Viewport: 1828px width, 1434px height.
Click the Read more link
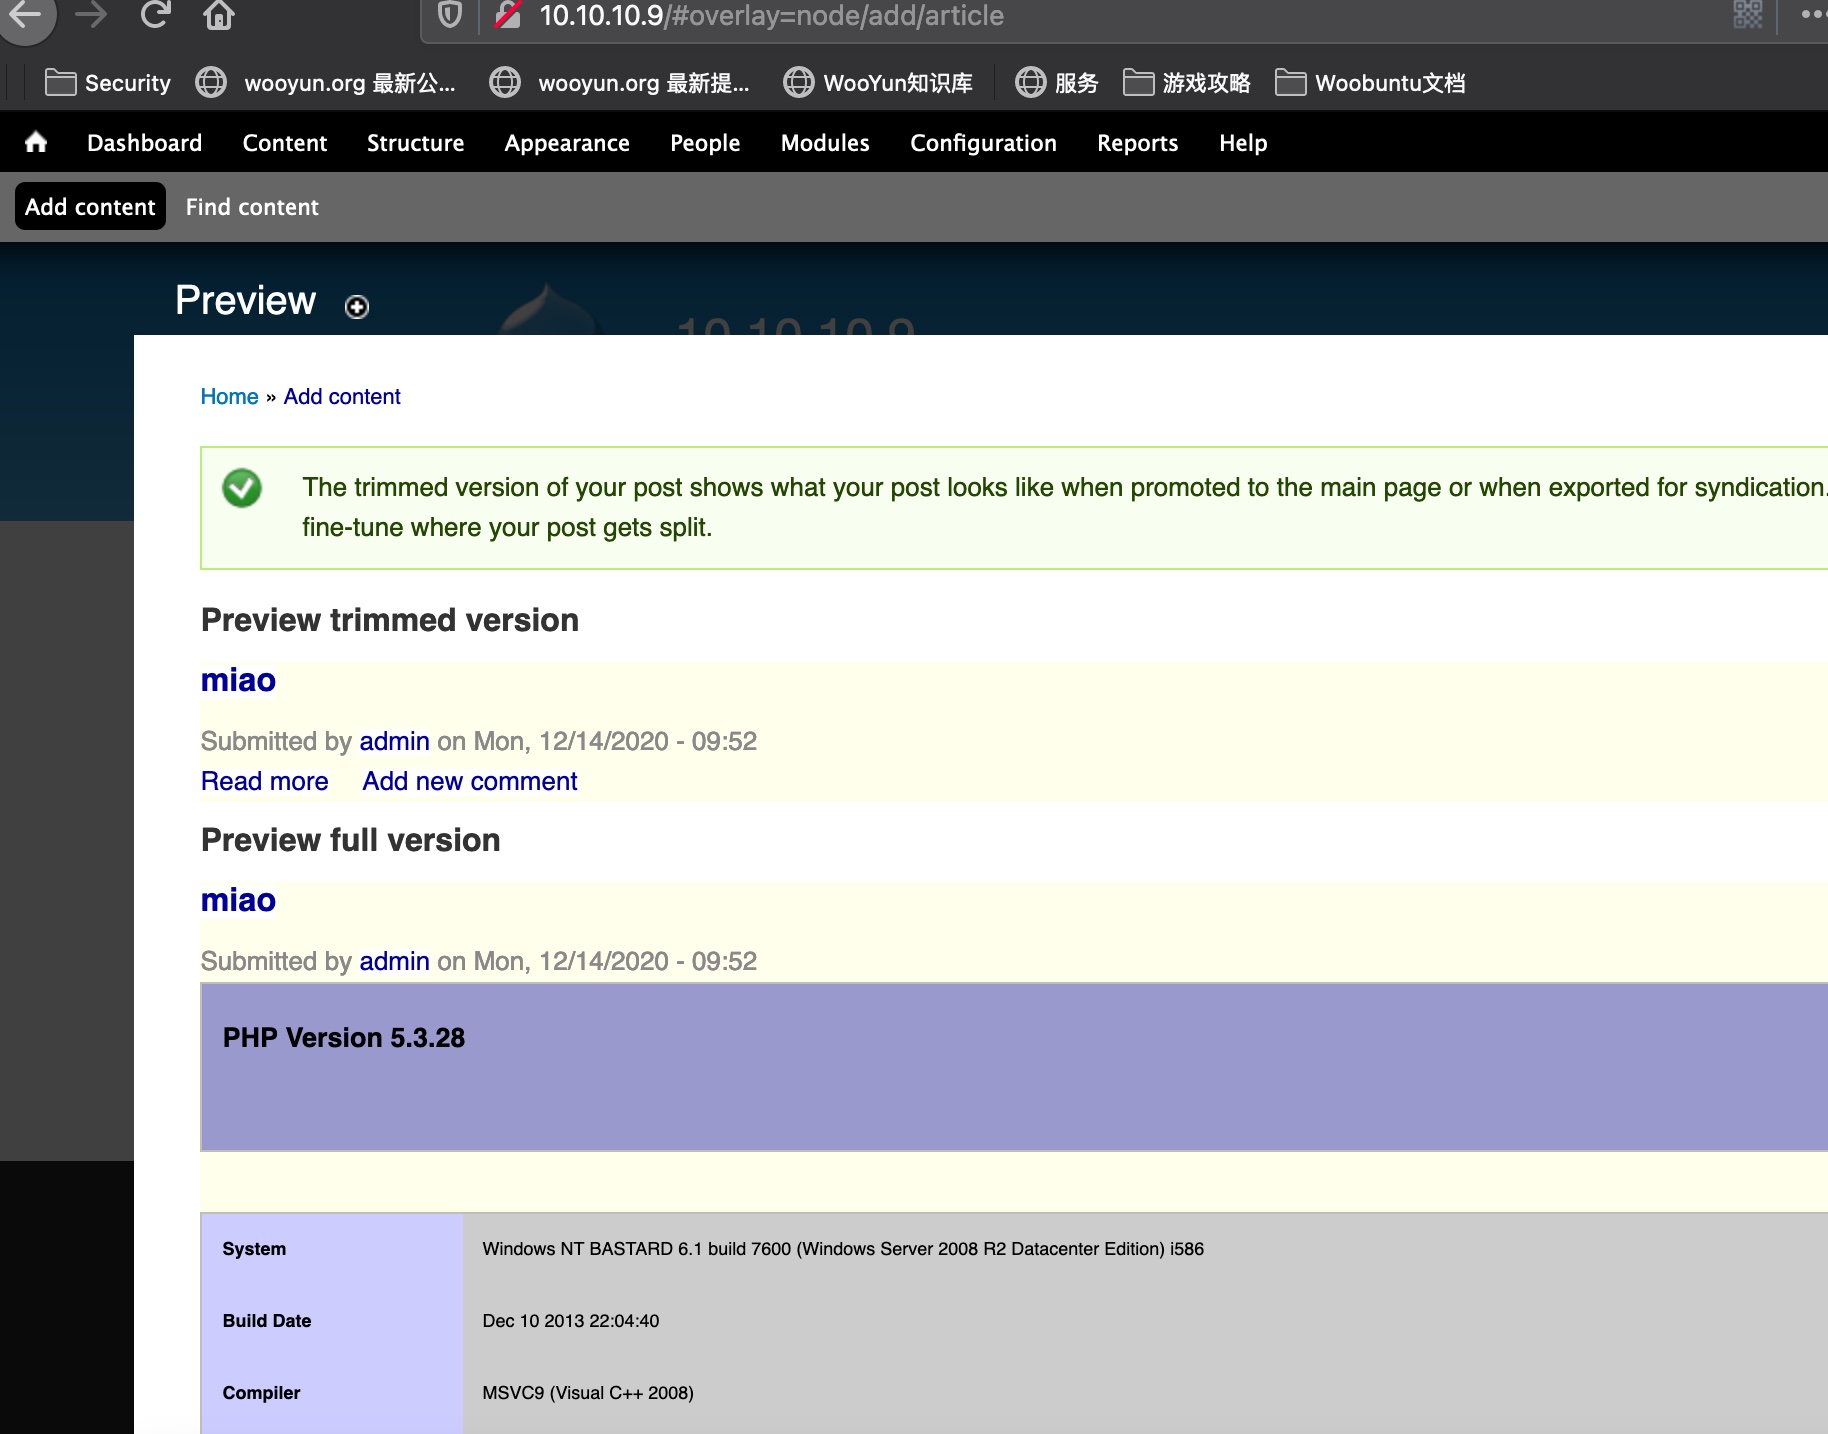[264, 781]
